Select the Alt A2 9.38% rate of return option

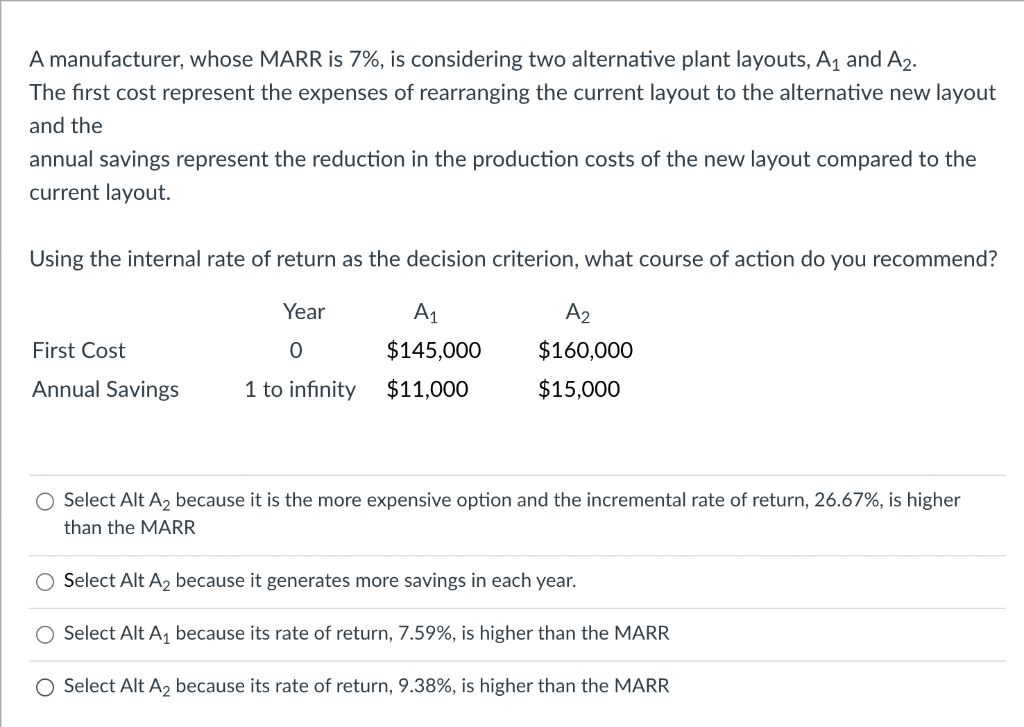coord(45,687)
